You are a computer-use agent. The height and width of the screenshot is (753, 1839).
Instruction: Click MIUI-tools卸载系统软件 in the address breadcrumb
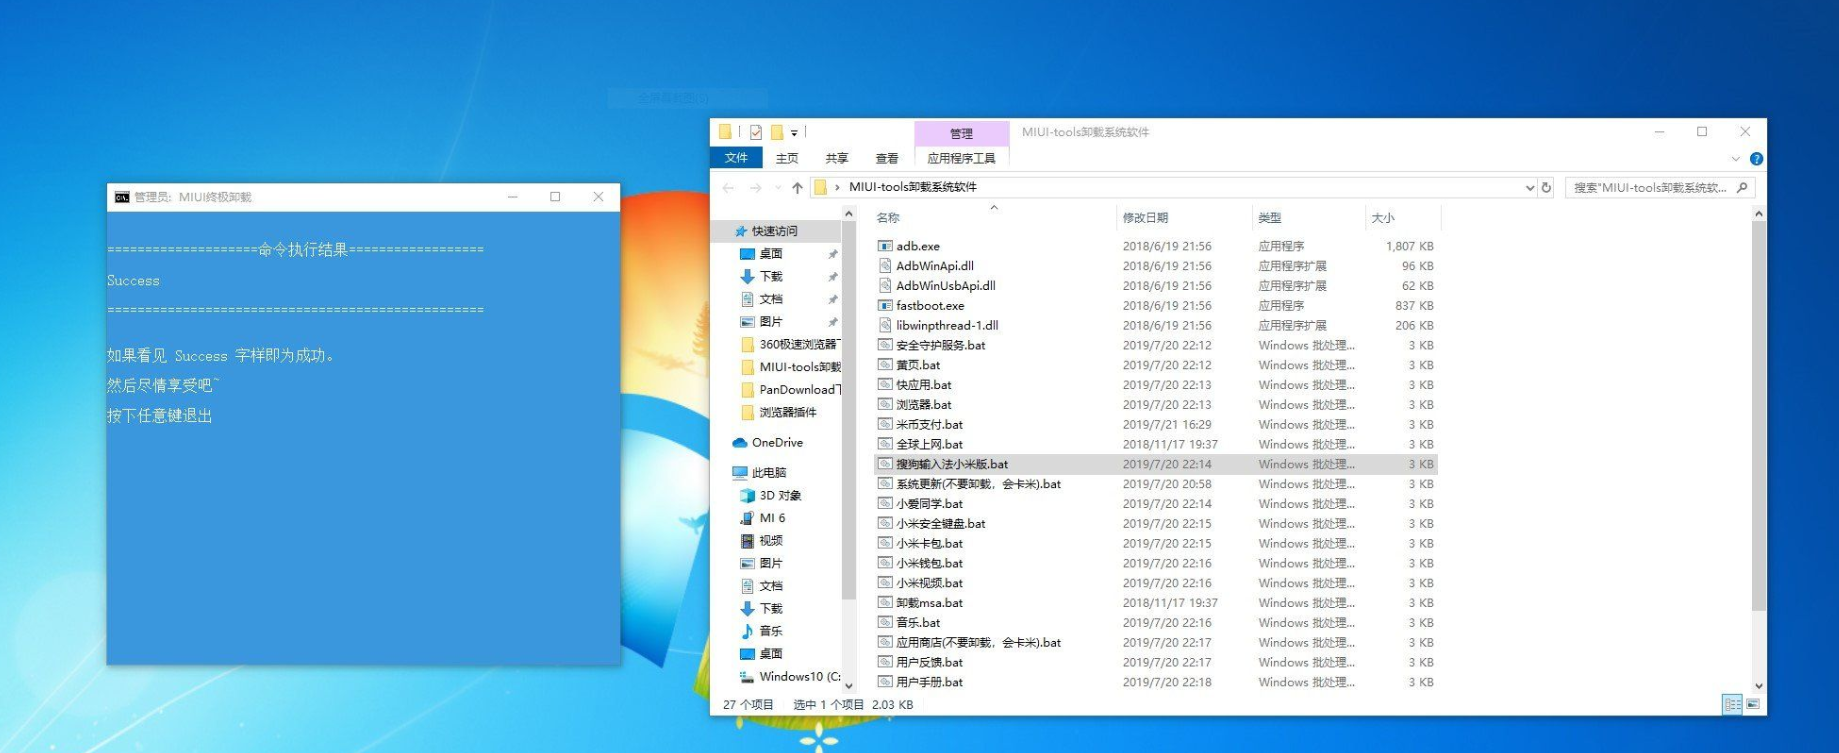(913, 187)
